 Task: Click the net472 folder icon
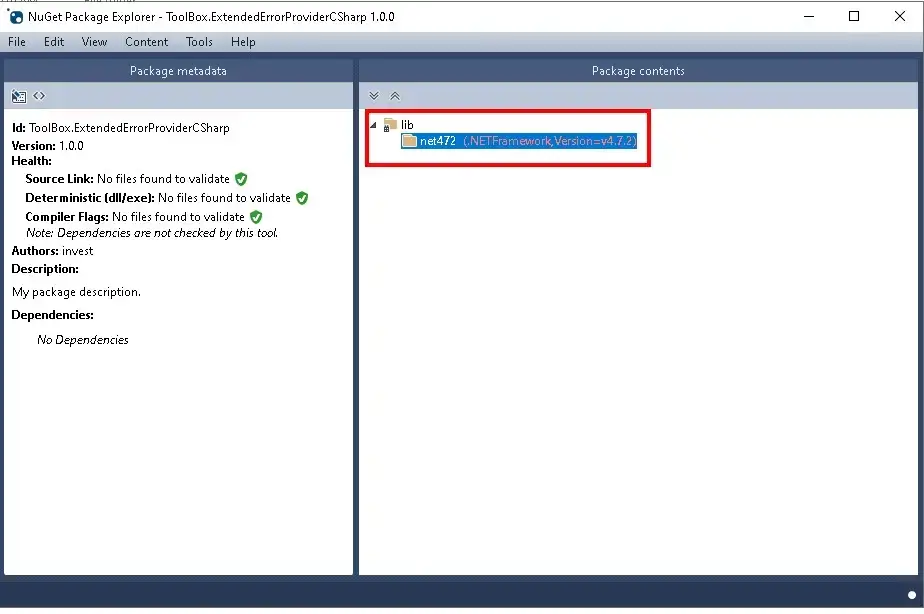pos(409,141)
